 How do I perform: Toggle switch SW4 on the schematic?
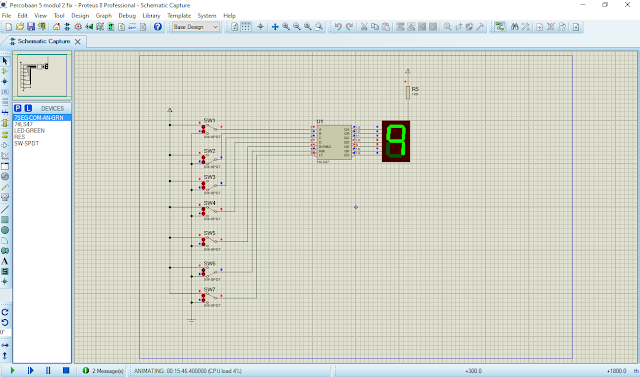pos(210,211)
